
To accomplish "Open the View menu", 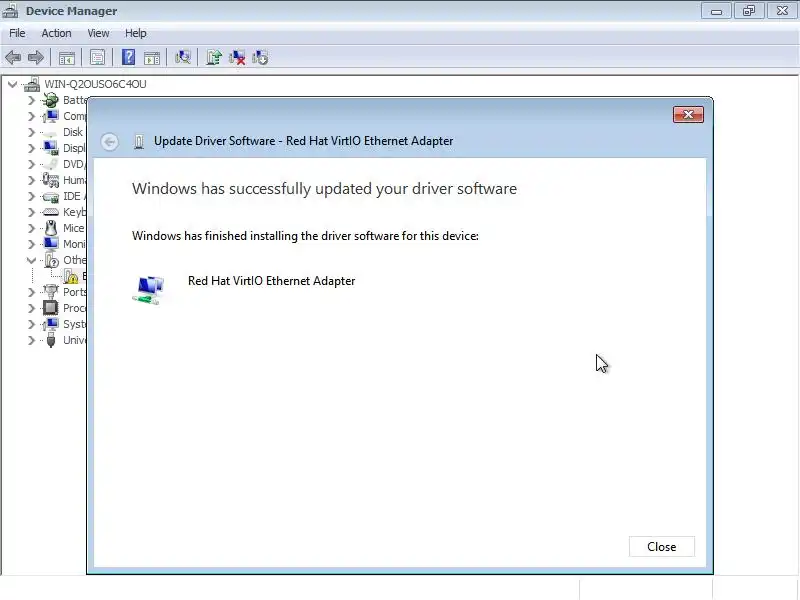I will [x=98, y=33].
